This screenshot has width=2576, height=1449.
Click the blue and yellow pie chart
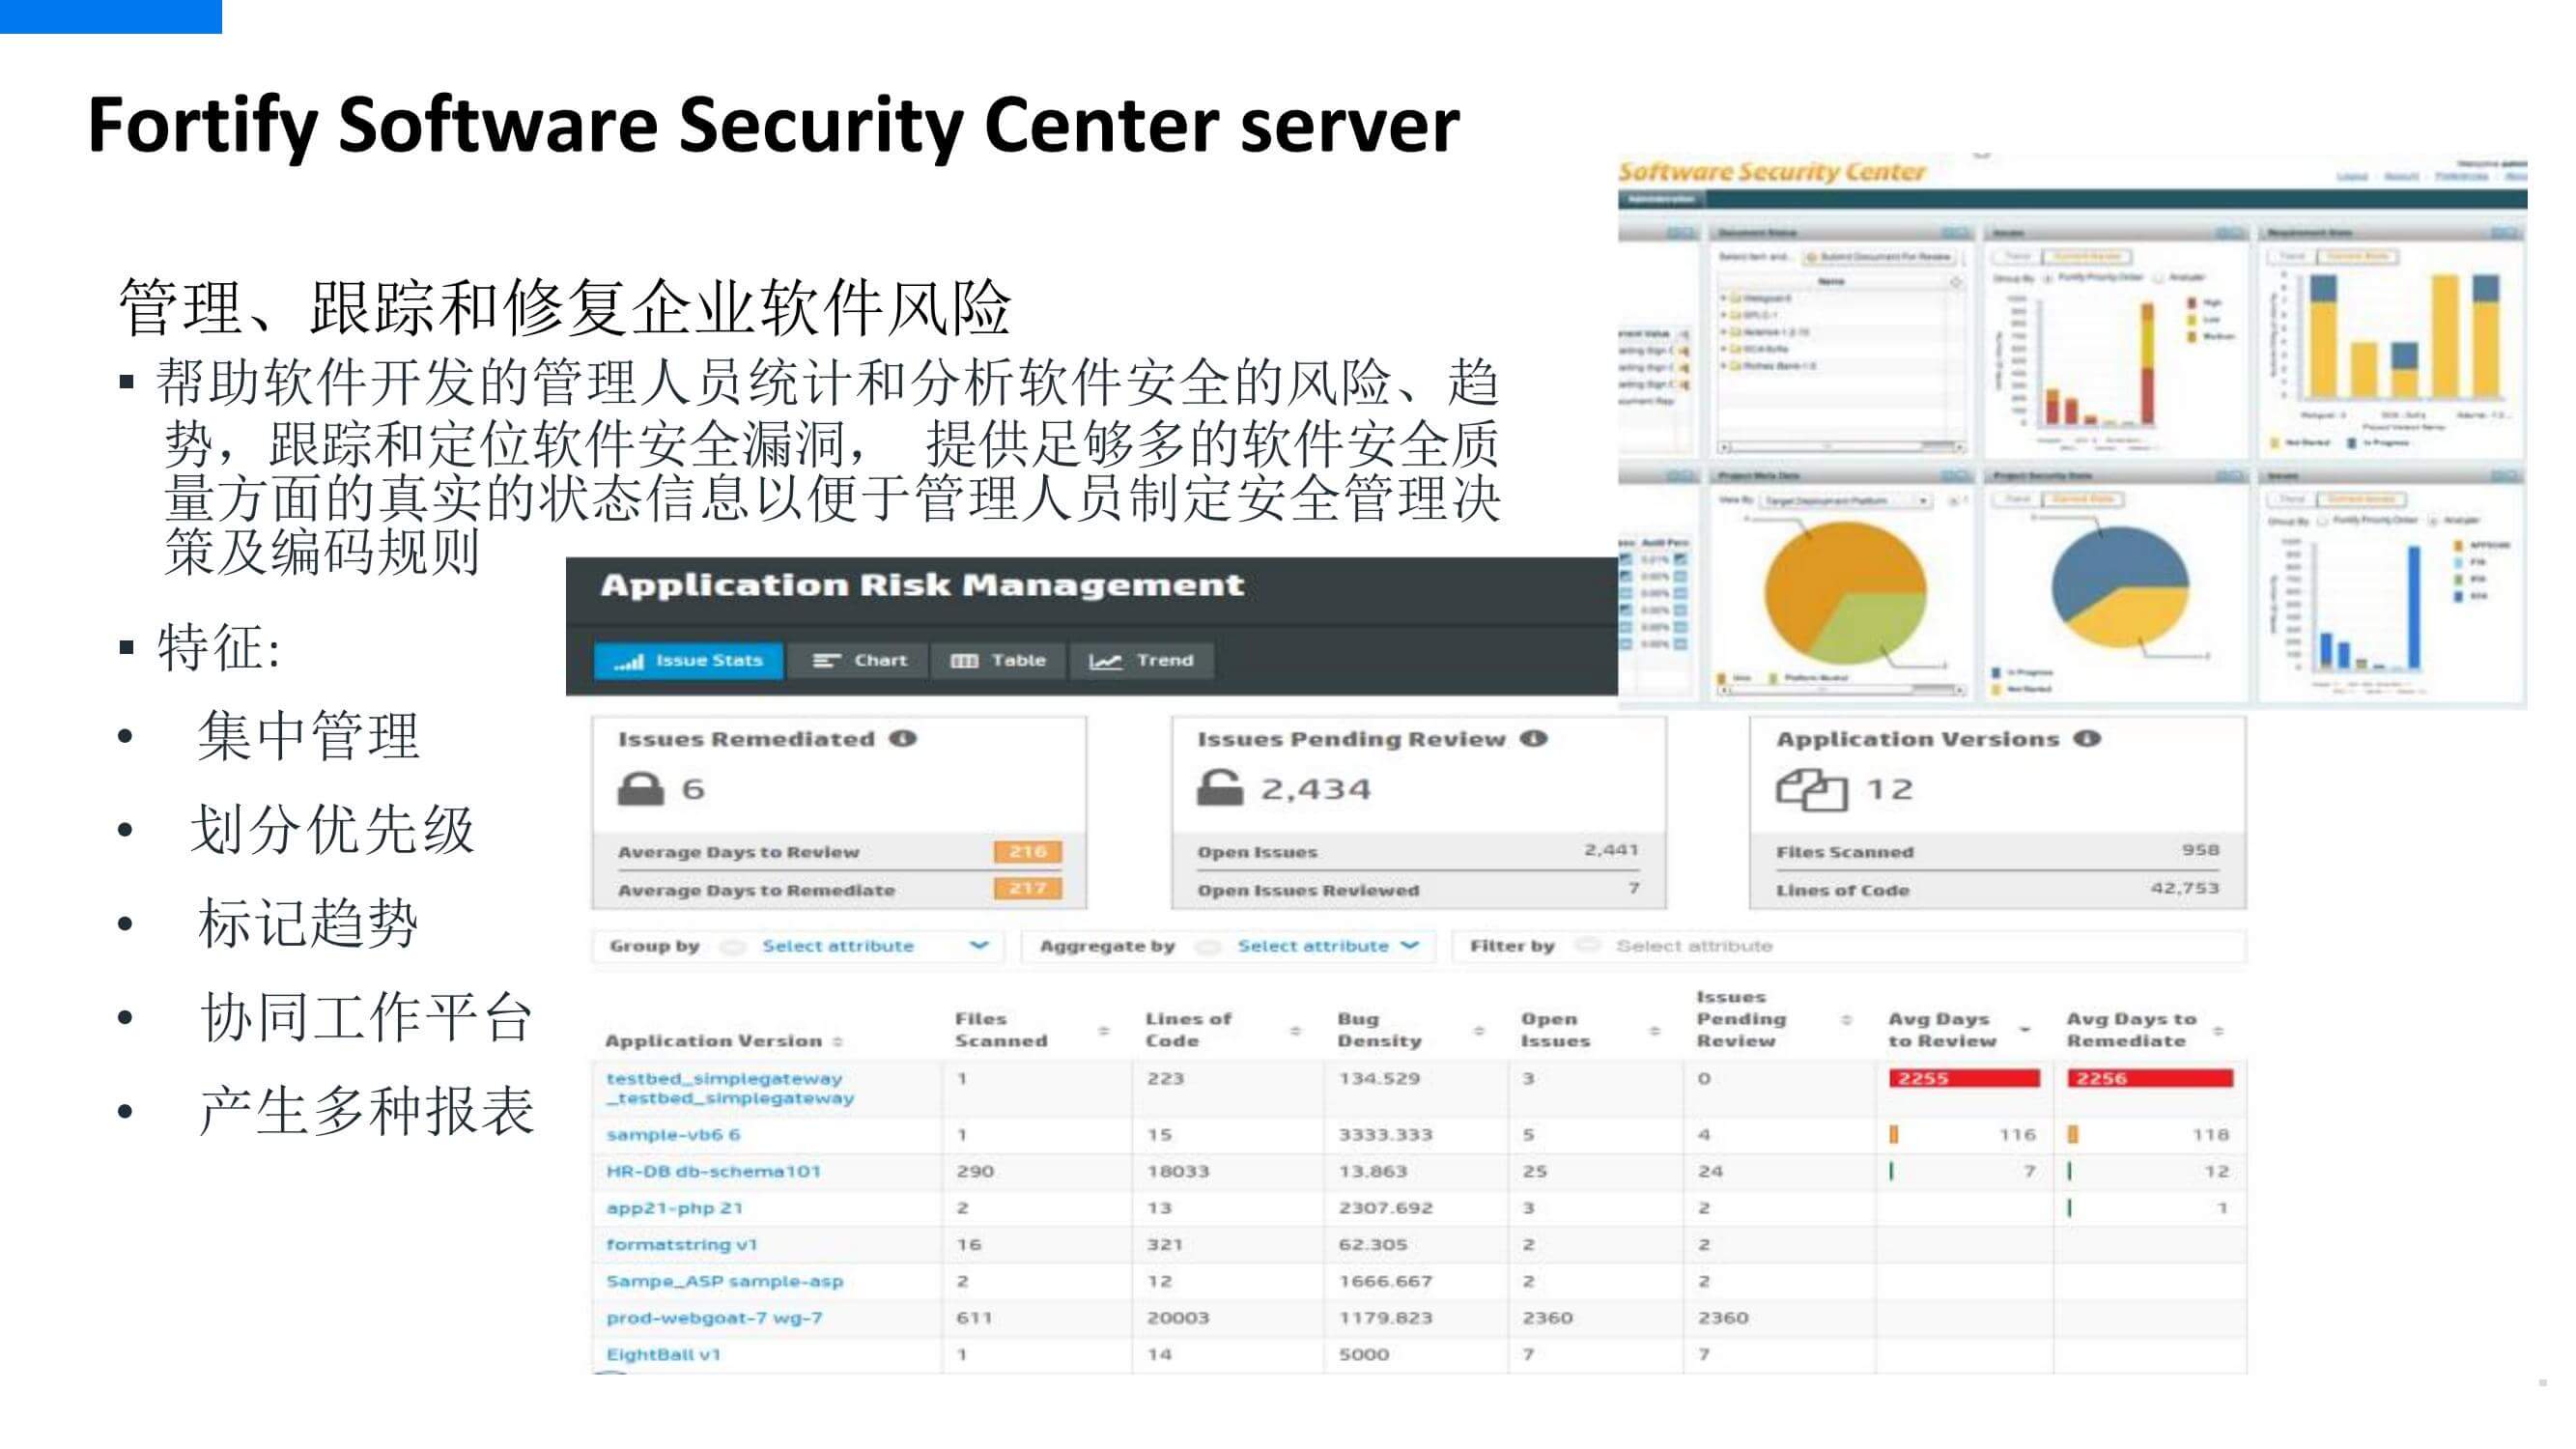tap(2119, 588)
